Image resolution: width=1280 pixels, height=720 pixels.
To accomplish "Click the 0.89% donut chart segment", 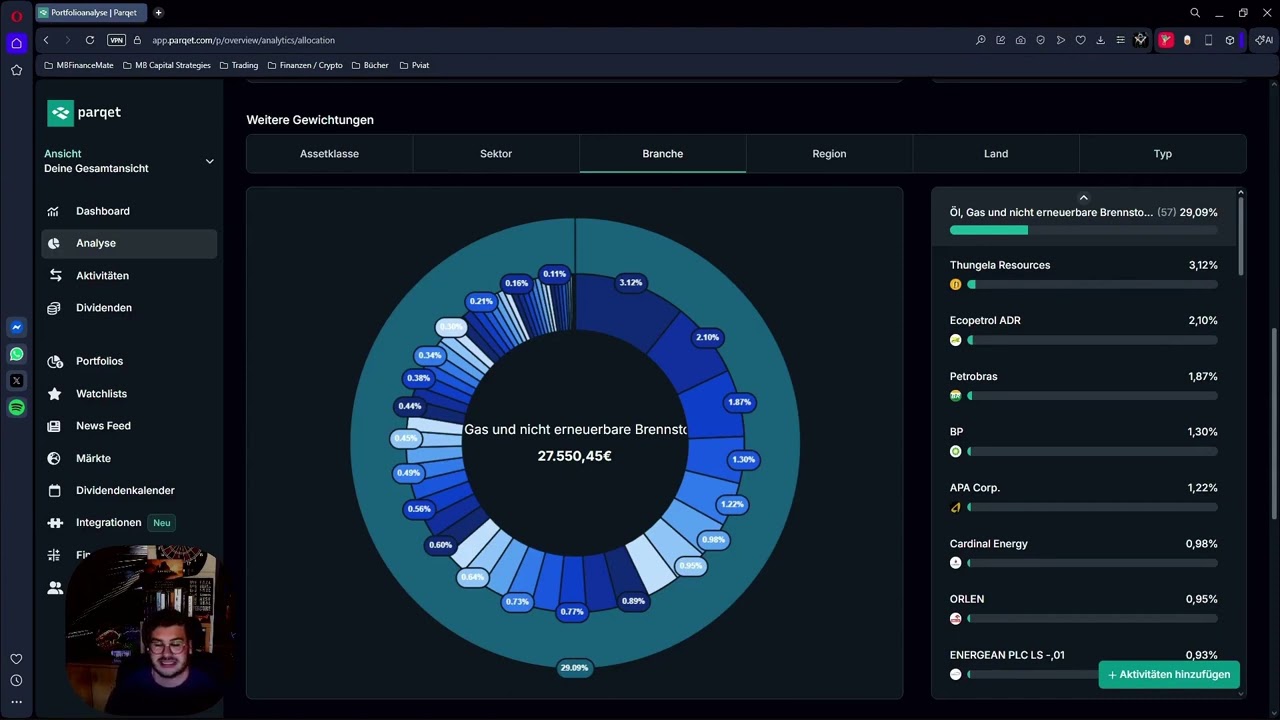I will tap(625, 580).
